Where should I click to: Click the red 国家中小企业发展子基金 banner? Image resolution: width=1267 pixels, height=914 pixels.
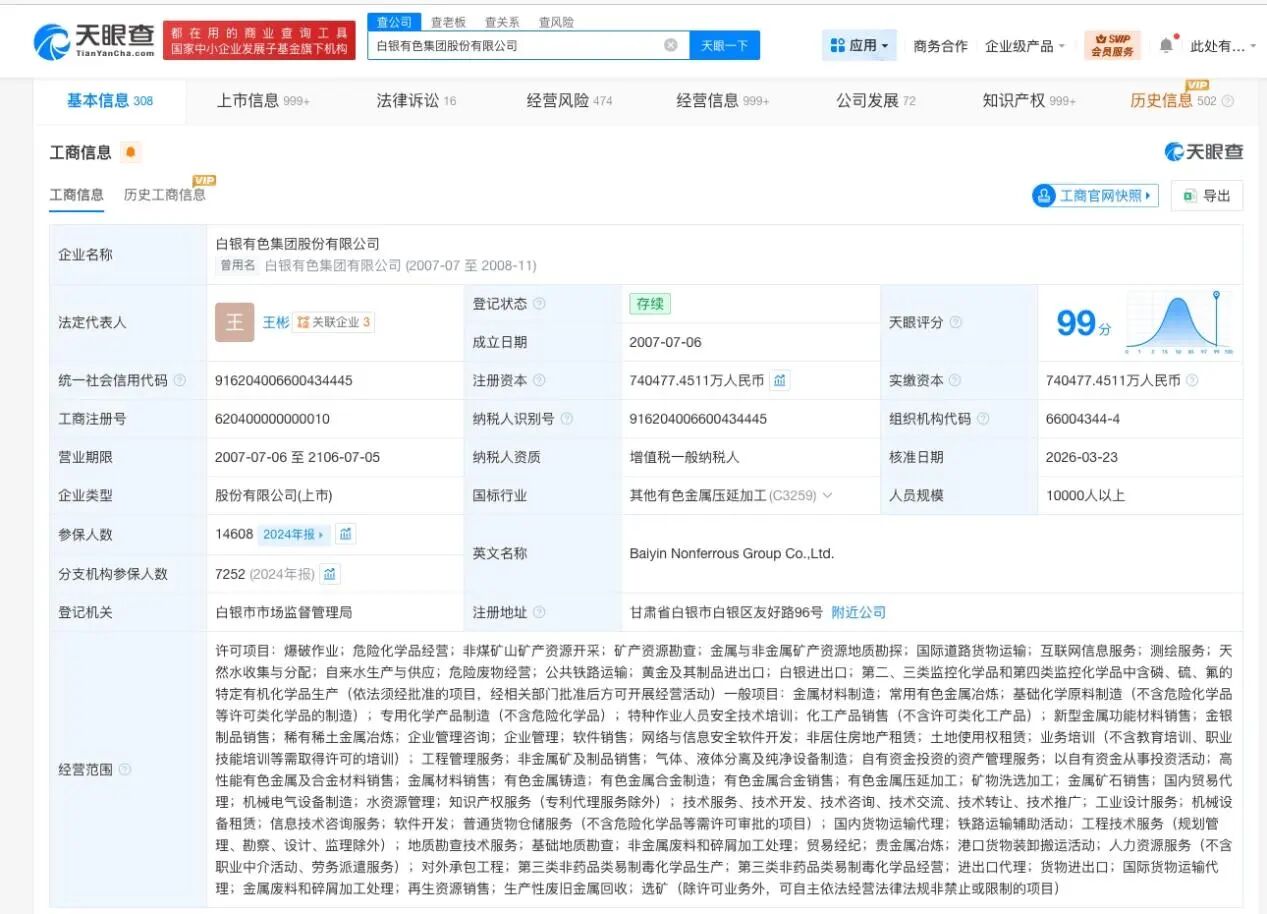(x=259, y=41)
